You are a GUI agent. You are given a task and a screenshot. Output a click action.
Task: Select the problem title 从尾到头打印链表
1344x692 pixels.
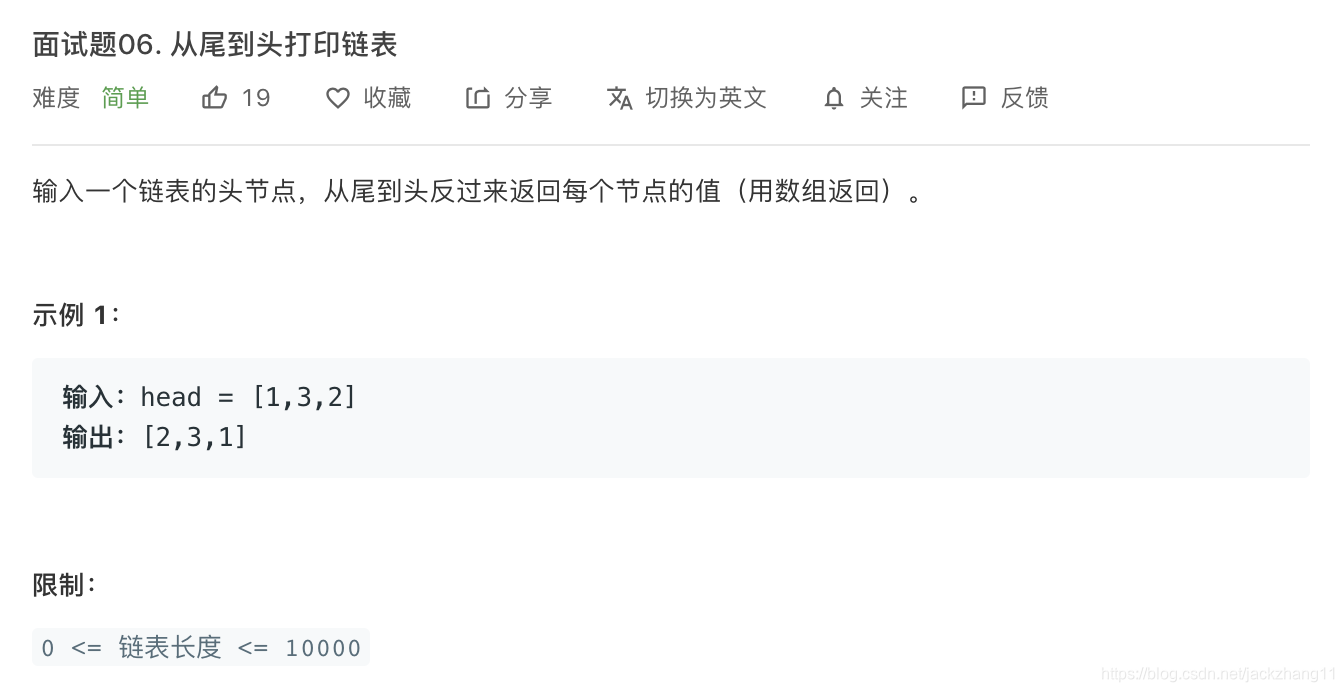point(283,44)
